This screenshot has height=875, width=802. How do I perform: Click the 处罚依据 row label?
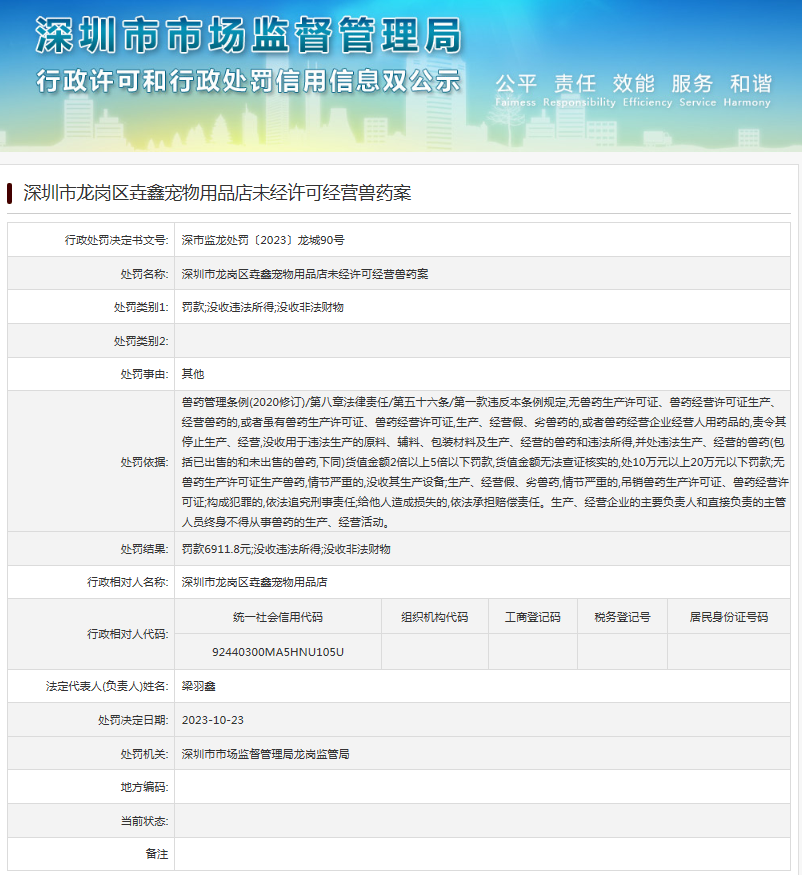point(145,462)
